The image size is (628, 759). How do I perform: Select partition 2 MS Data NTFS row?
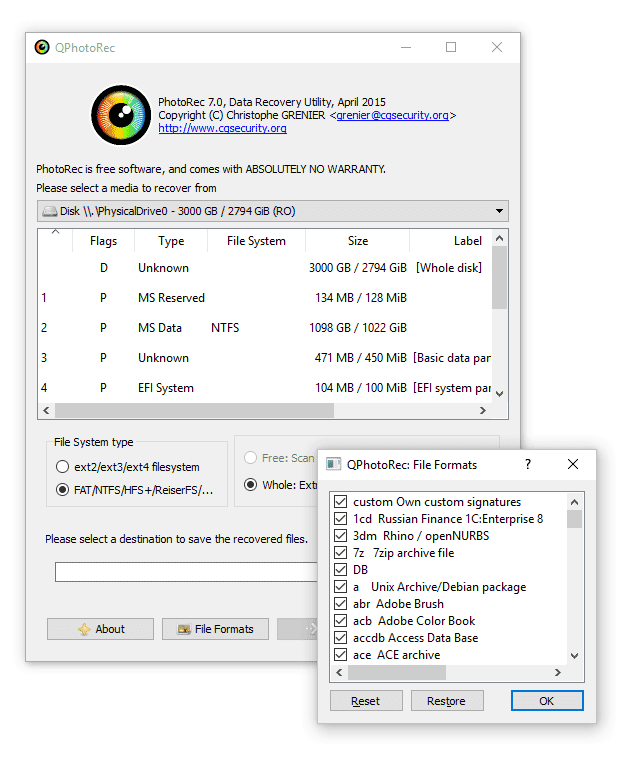[x=265, y=328]
